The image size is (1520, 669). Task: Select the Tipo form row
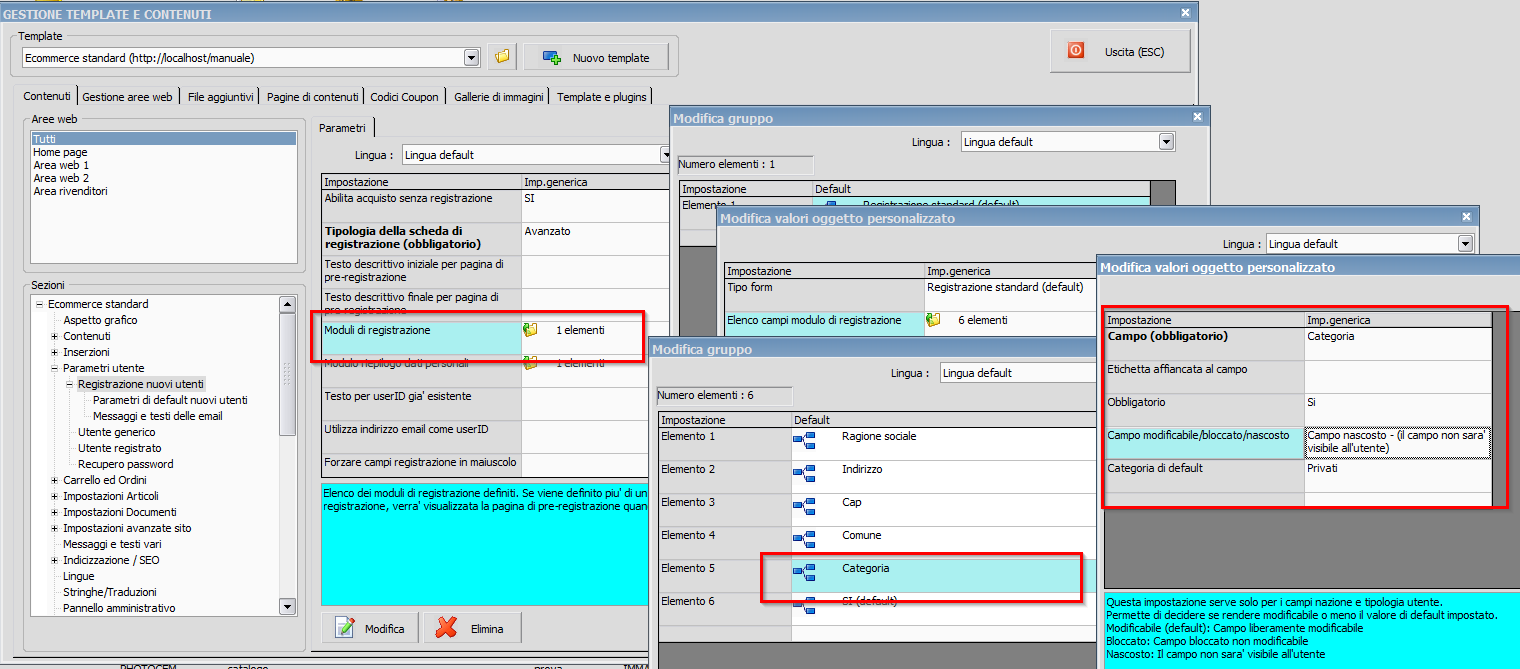910,294
